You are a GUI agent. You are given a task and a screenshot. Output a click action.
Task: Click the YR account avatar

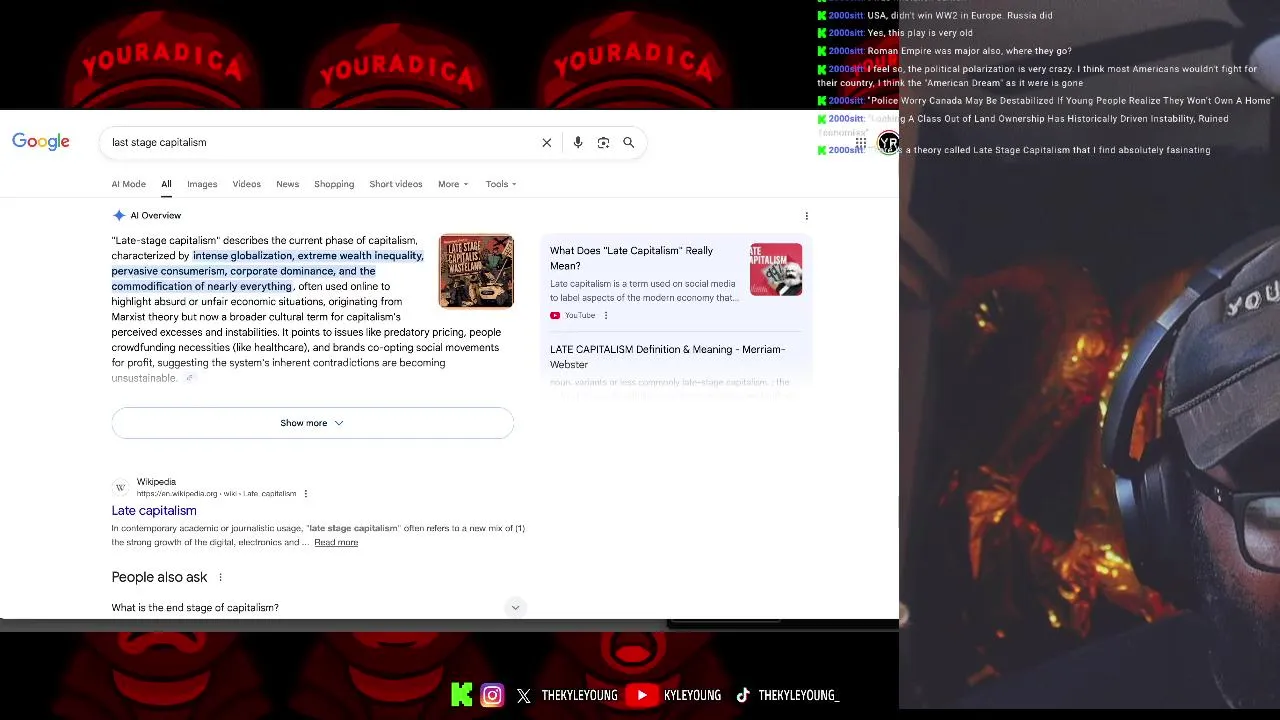point(888,144)
